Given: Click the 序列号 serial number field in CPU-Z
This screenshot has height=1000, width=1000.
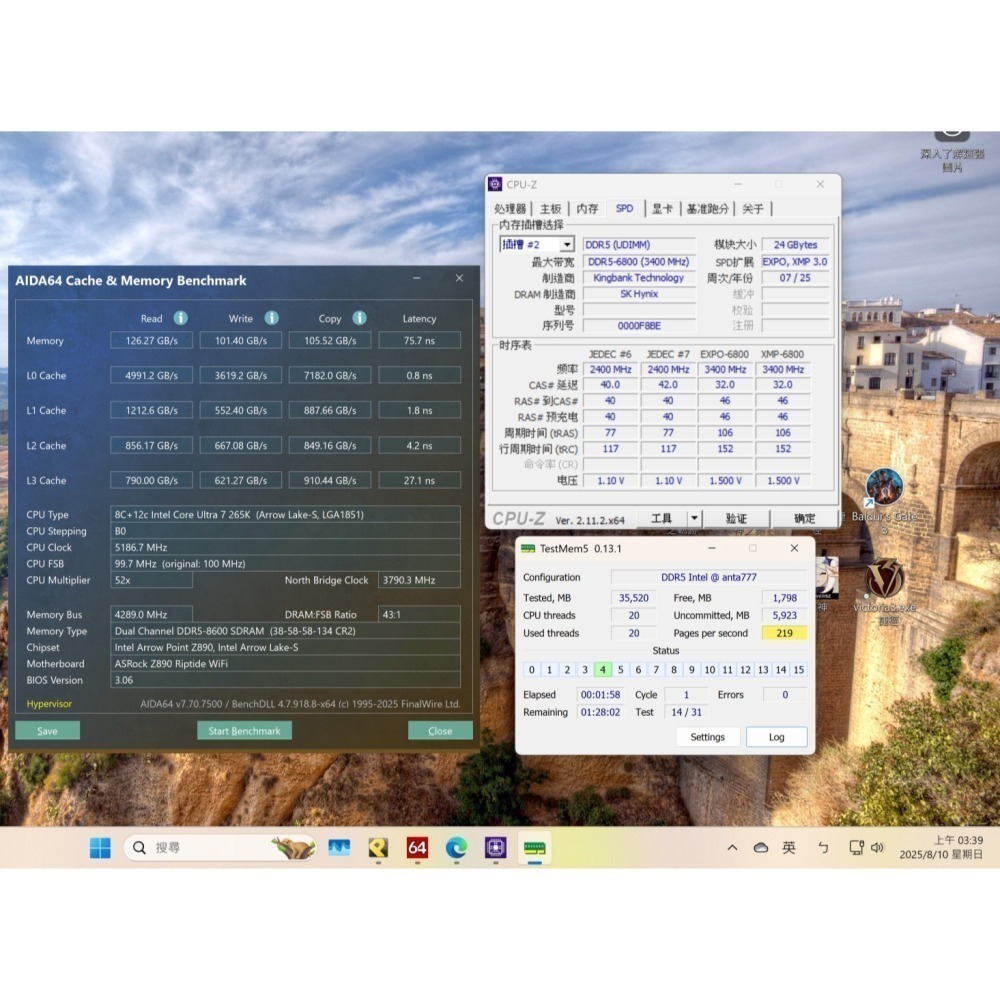Looking at the screenshot, I should point(638,325).
